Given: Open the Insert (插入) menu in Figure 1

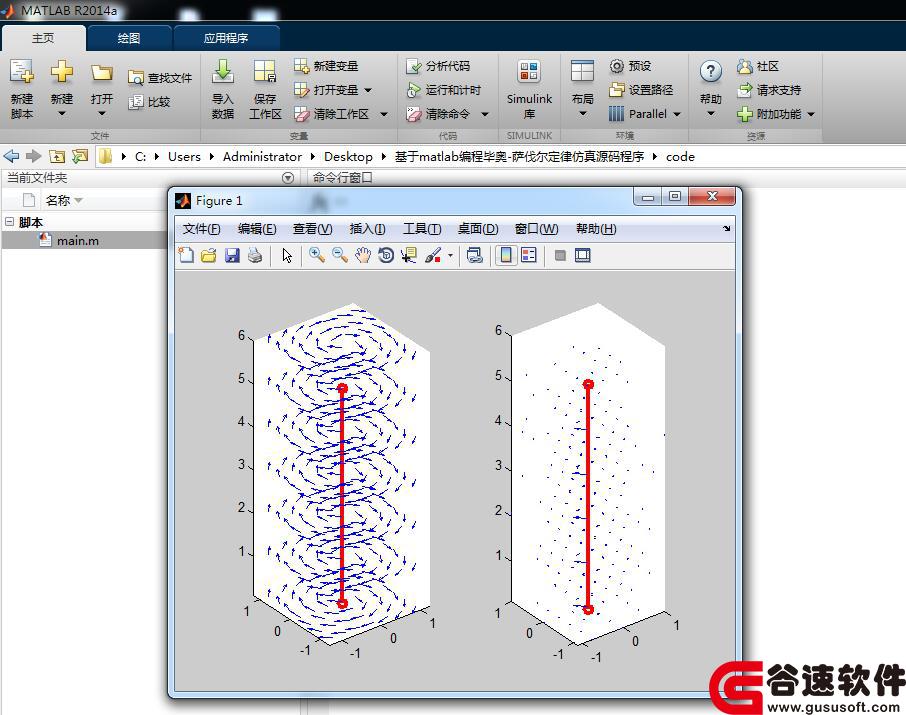Looking at the screenshot, I should 367,229.
